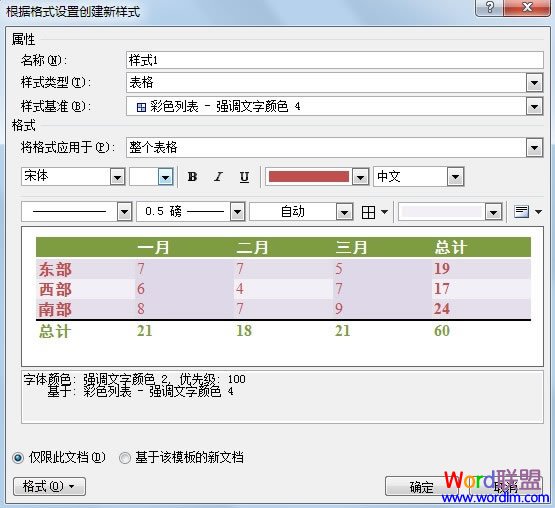
Task: Open the 将格式应用于 dropdown showing 整个表格
Action: 534,148
